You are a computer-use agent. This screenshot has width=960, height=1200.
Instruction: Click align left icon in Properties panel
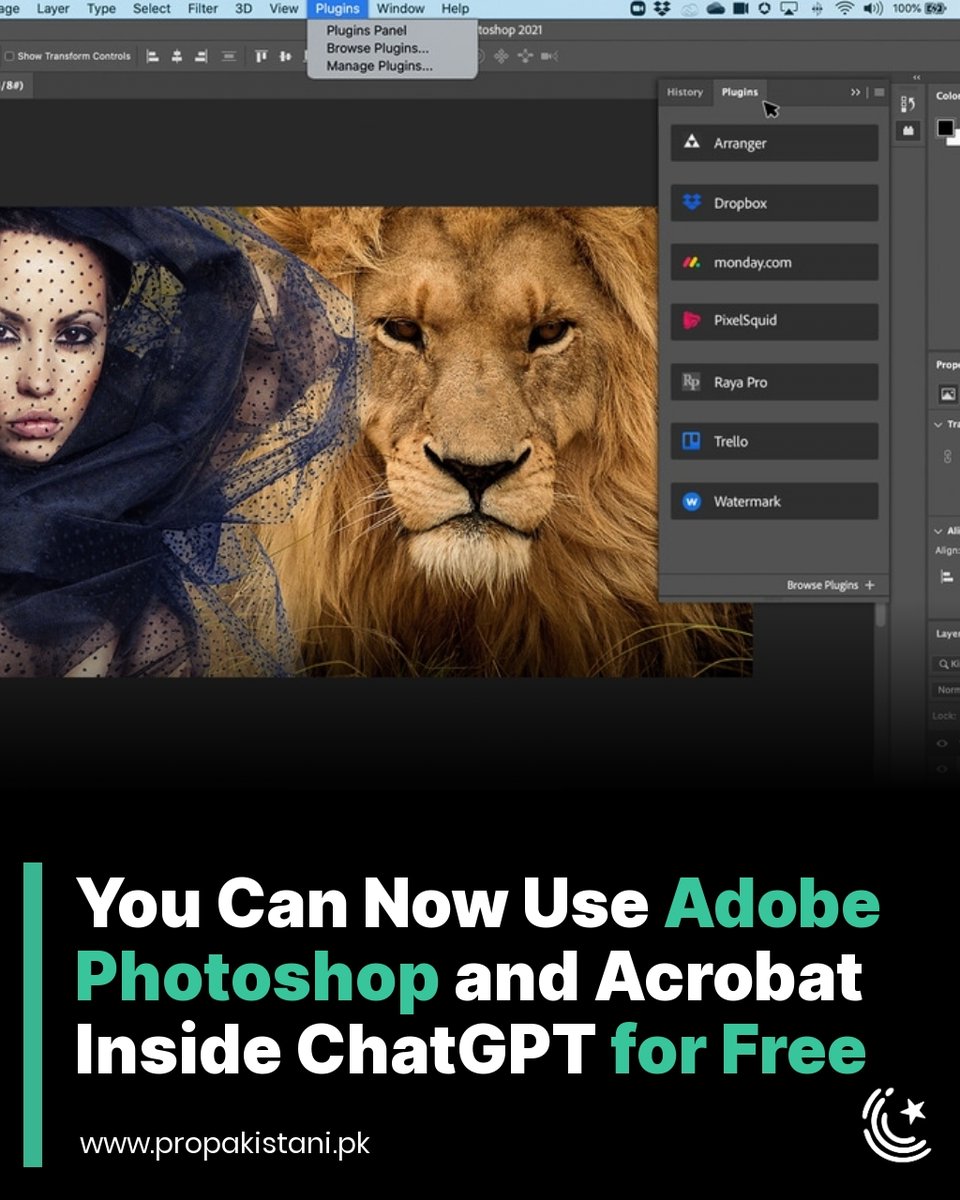point(947,576)
